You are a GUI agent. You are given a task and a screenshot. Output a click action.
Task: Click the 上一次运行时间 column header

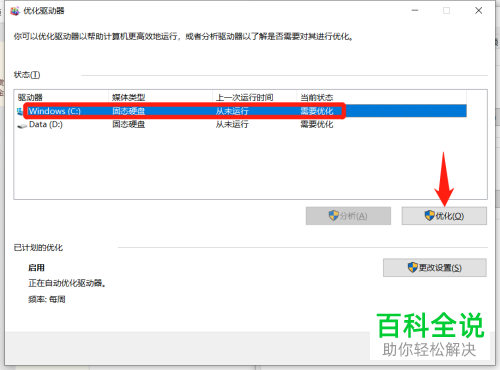coord(254,97)
